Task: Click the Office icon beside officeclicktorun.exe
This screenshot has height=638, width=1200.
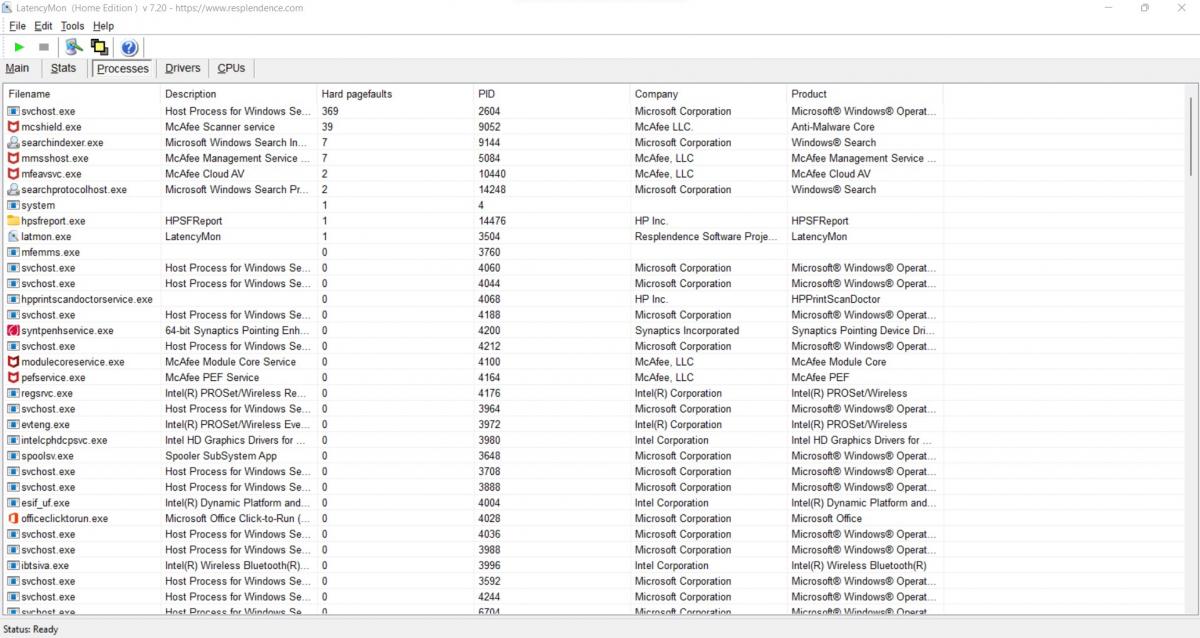Action: [x=13, y=519]
